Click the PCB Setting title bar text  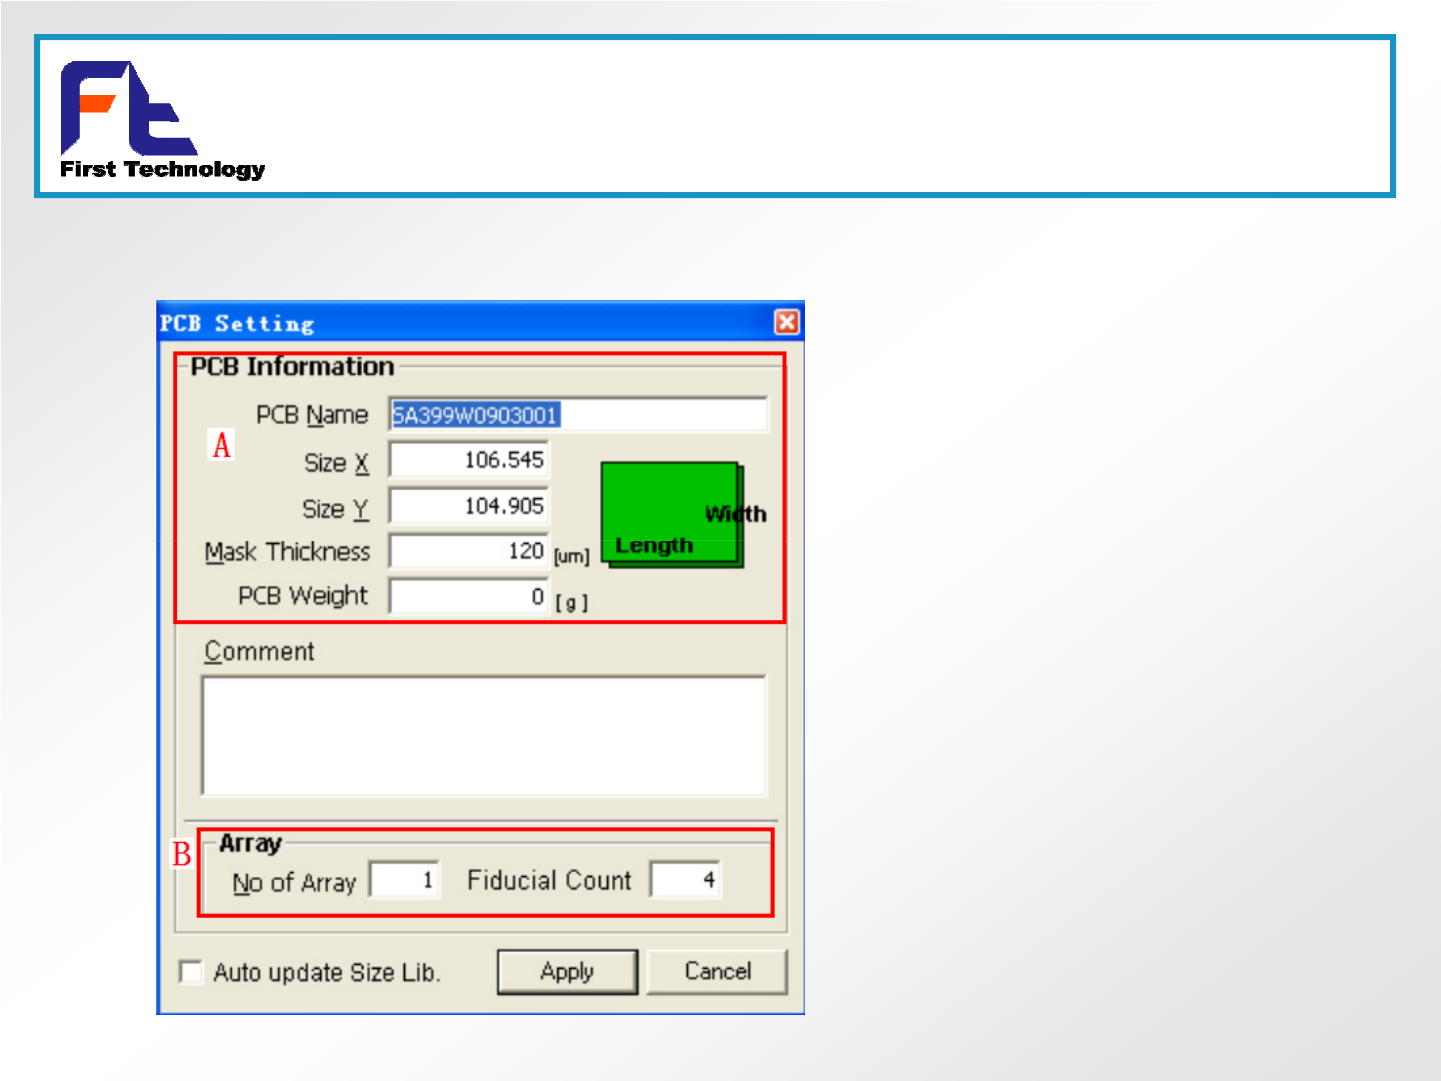(237, 323)
